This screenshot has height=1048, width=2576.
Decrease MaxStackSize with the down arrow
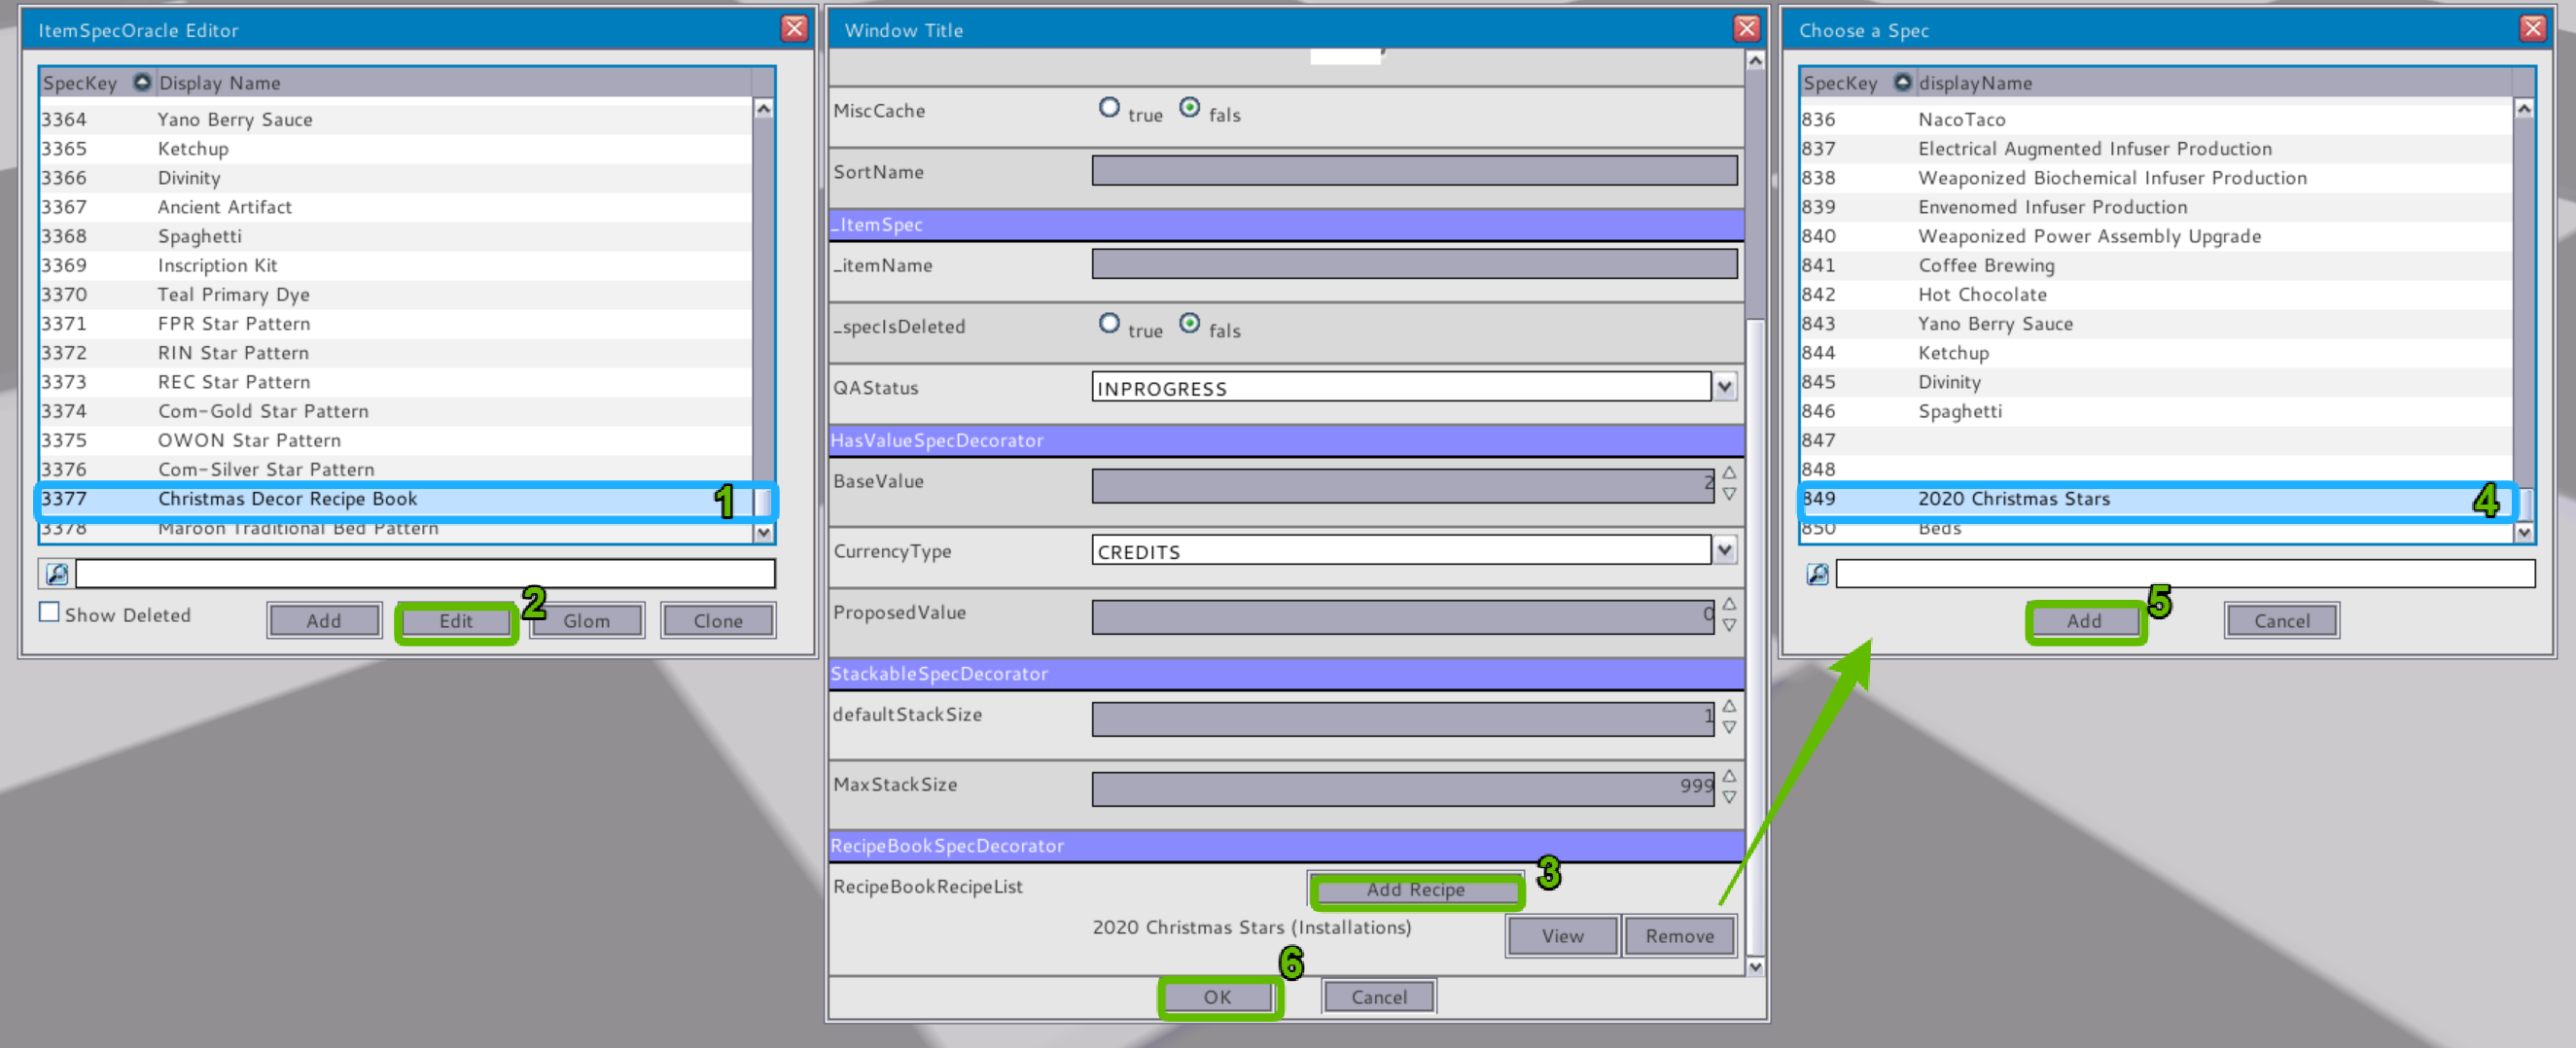(x=1729, y=798)
